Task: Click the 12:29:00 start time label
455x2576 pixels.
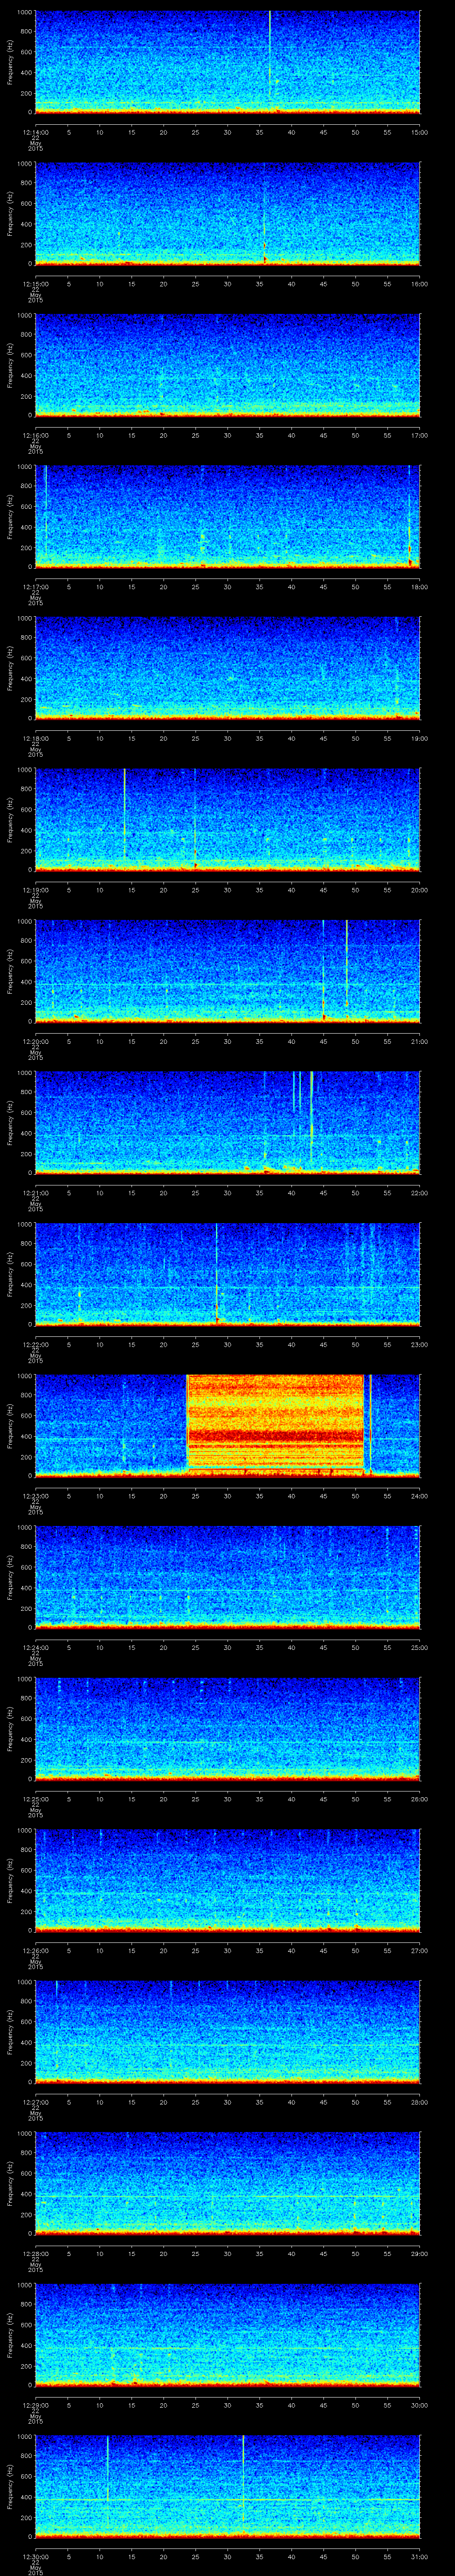Action: coord(35,2404)
